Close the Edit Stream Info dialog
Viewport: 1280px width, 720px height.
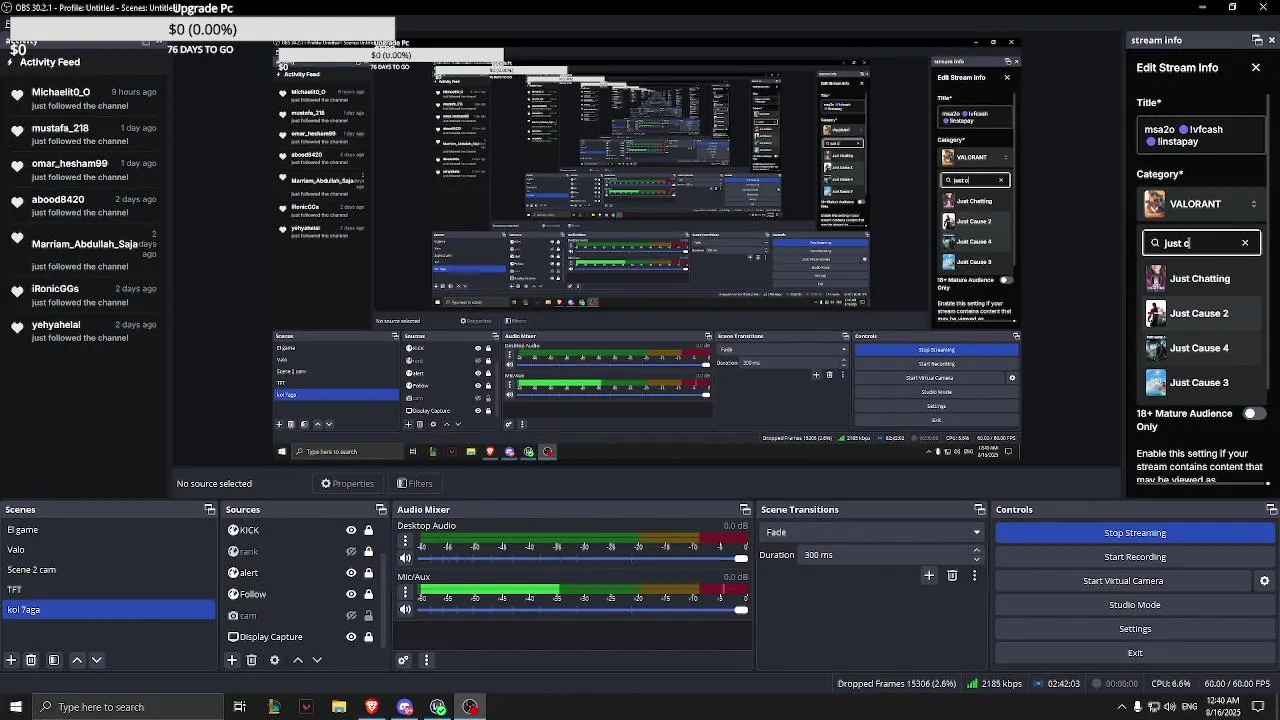click(x=1256, y=68)
